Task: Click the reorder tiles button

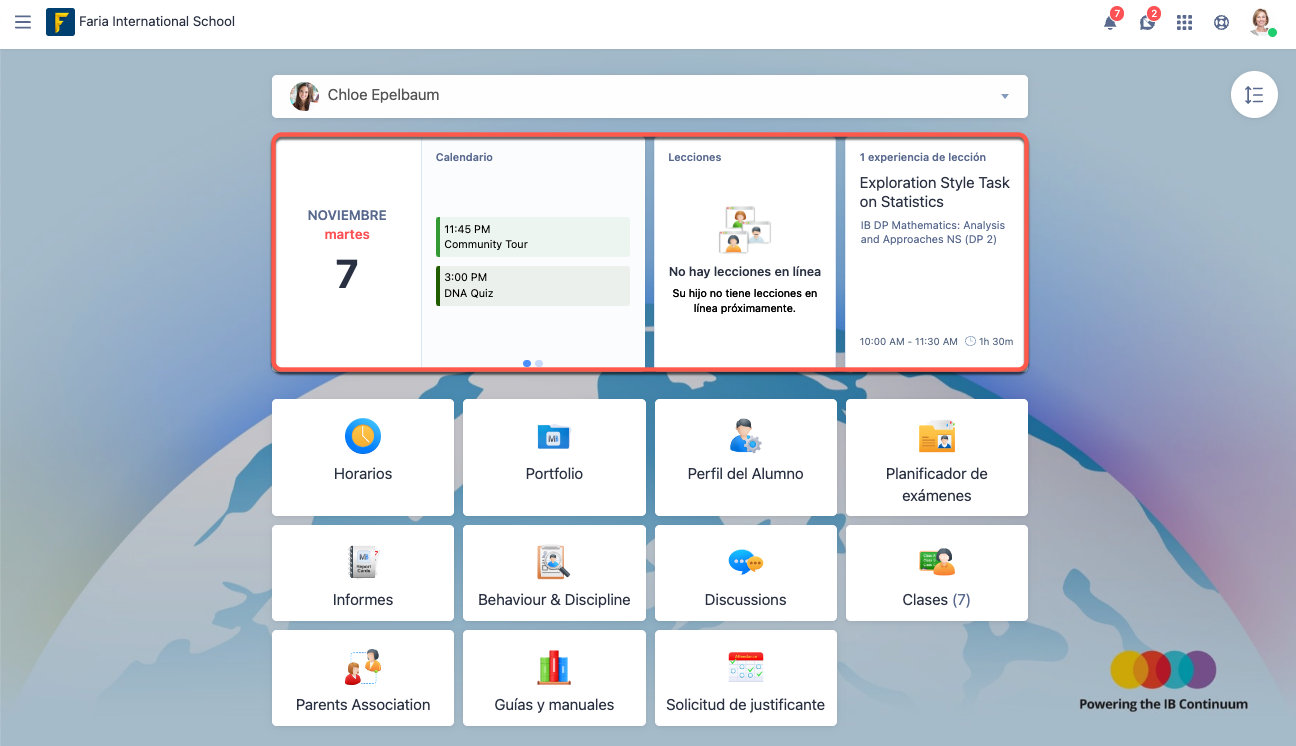Action: pos(1254,95)
